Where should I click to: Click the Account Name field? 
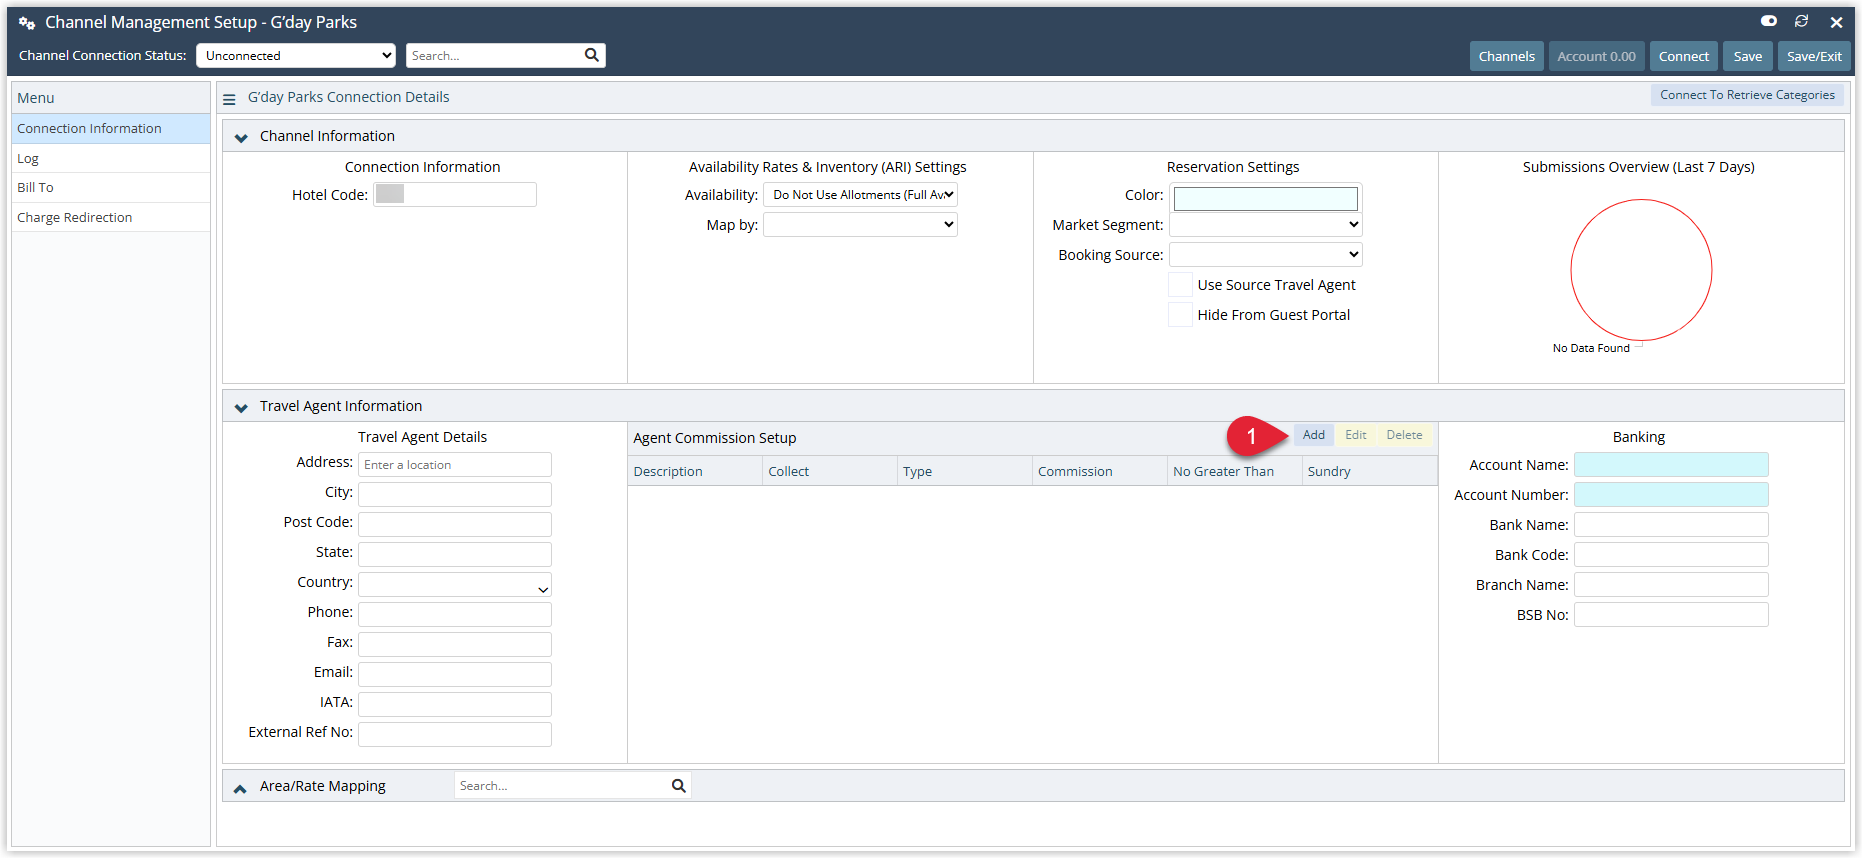point(1671,464)
